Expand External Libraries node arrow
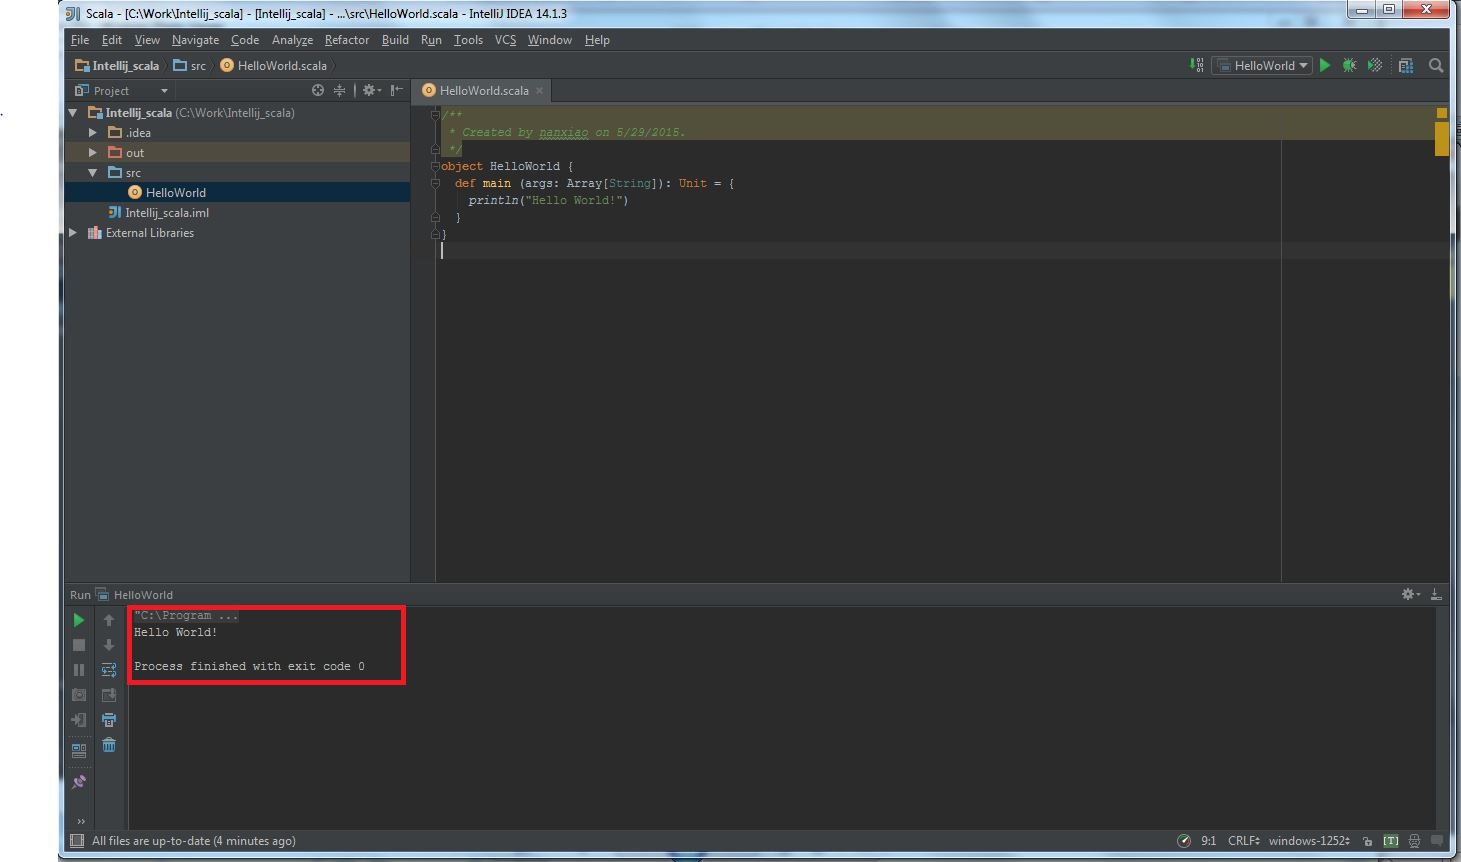The image size is (1461, 862). (x=73, y=233)
